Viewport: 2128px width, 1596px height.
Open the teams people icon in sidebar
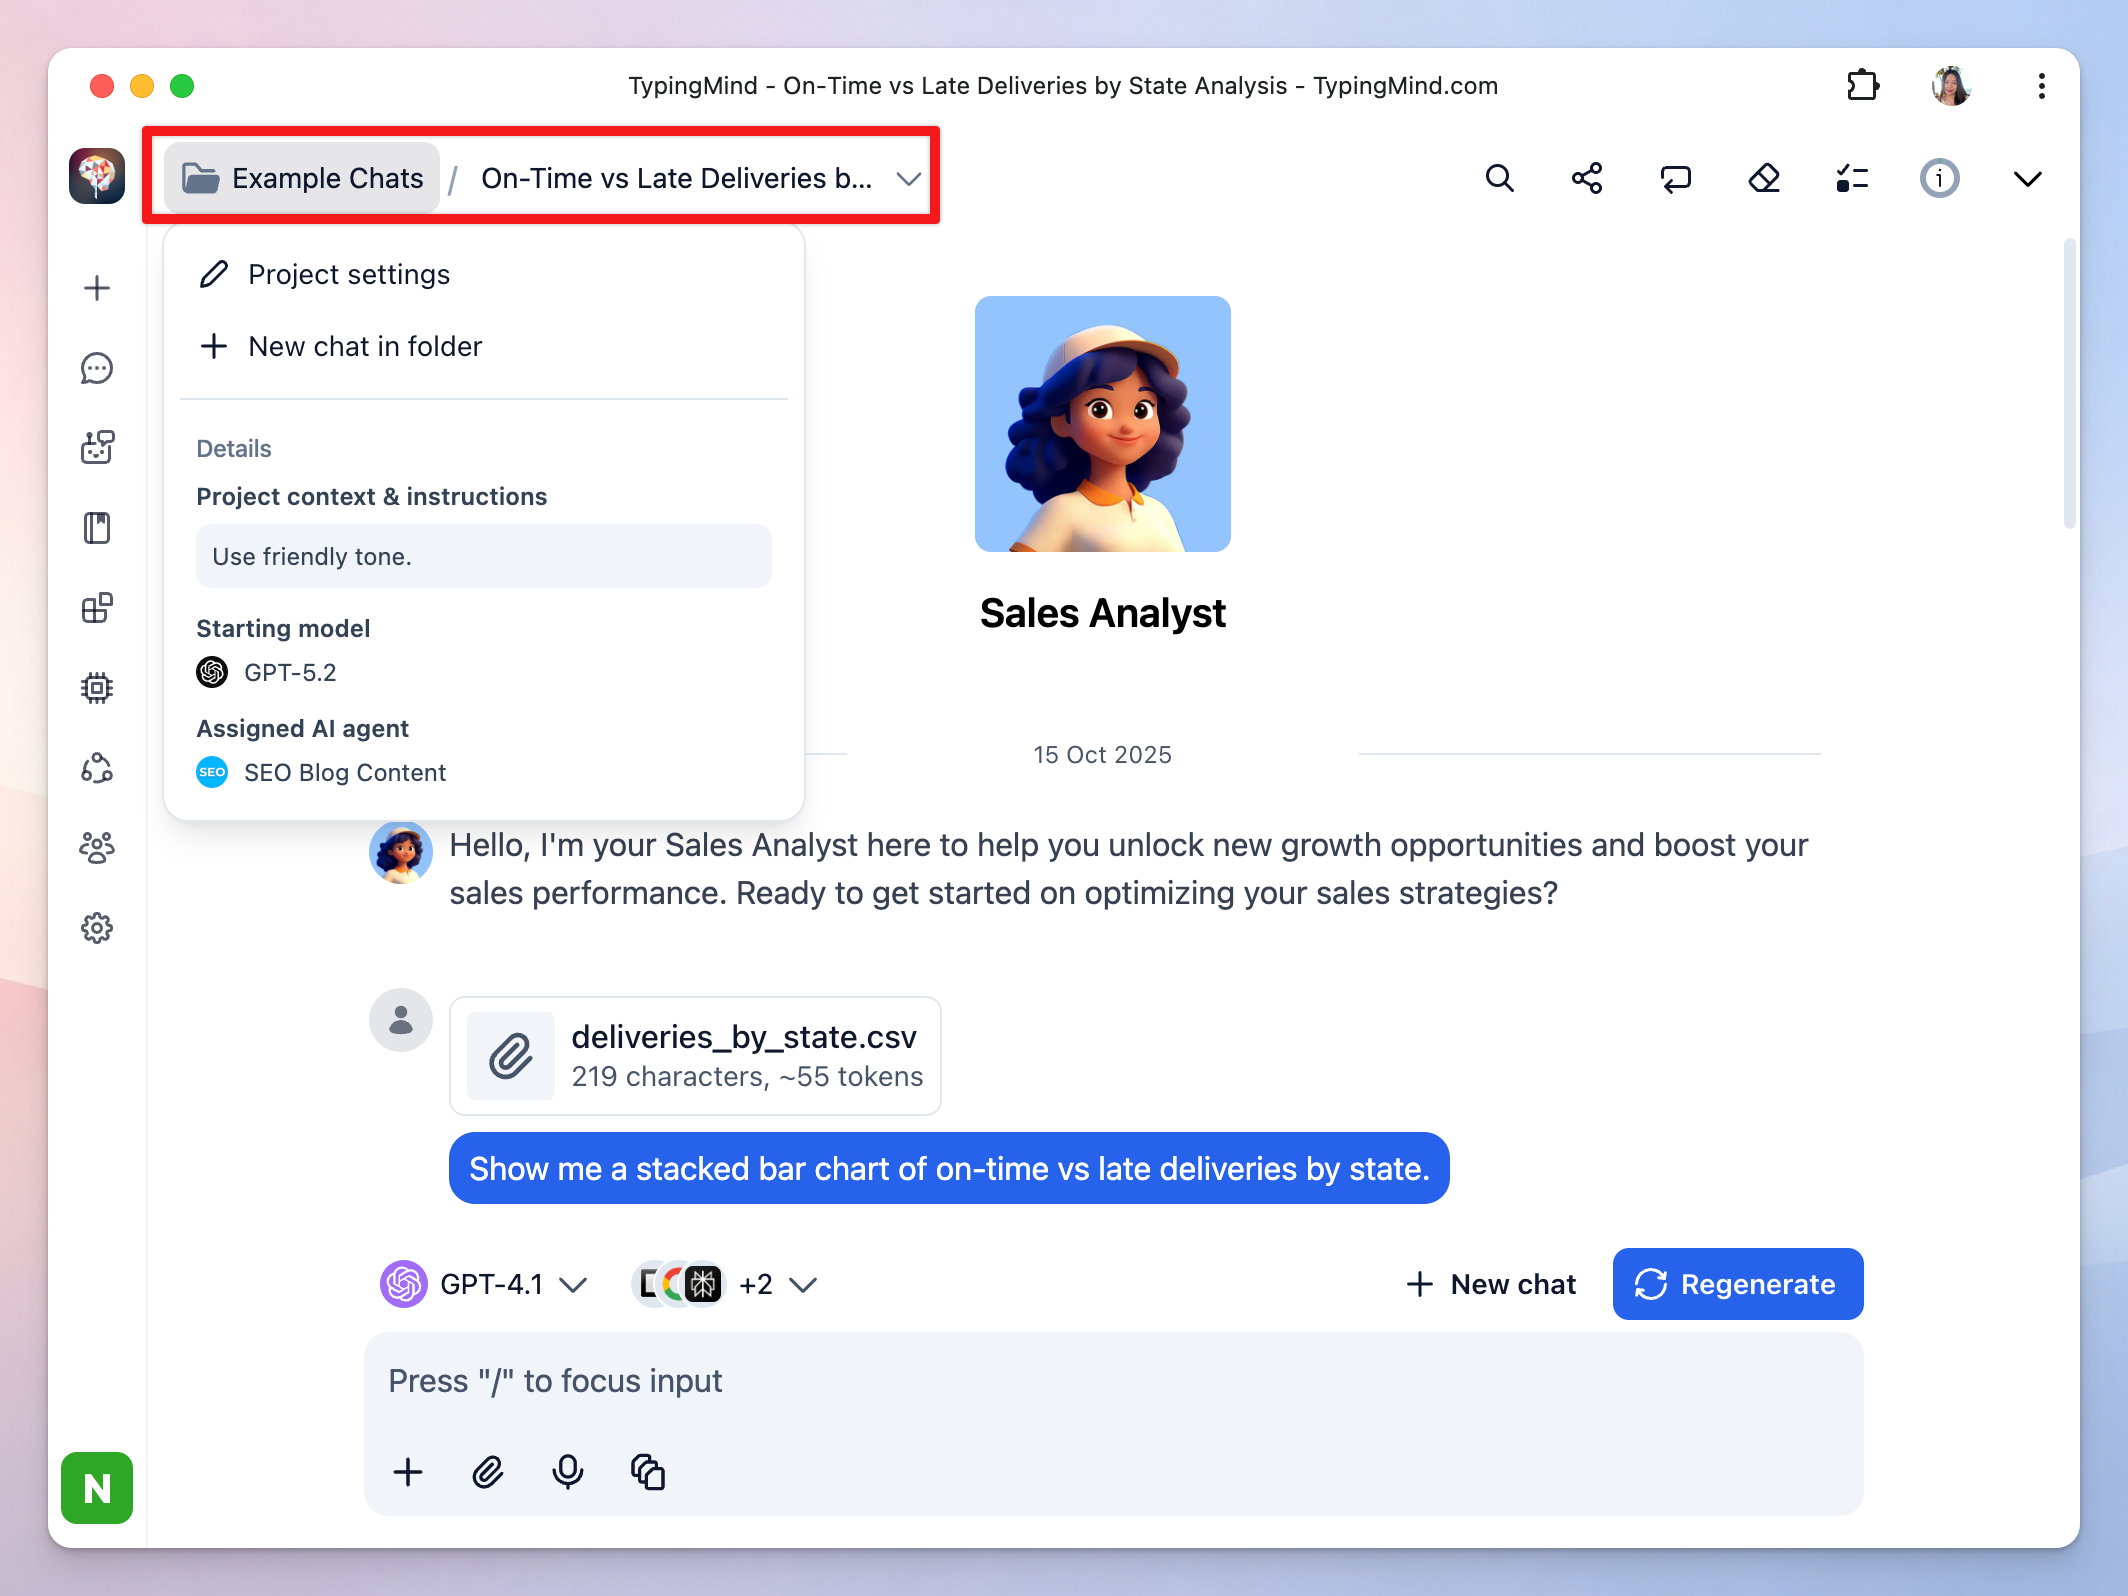pyautogui.click(x=97, y=848)
